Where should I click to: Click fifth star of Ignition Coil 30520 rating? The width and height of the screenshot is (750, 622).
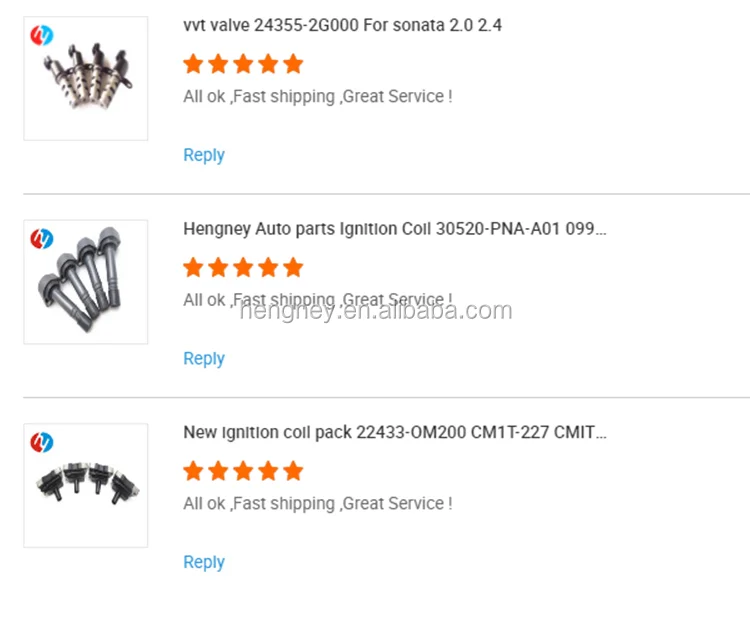click(x=293, y=267)
